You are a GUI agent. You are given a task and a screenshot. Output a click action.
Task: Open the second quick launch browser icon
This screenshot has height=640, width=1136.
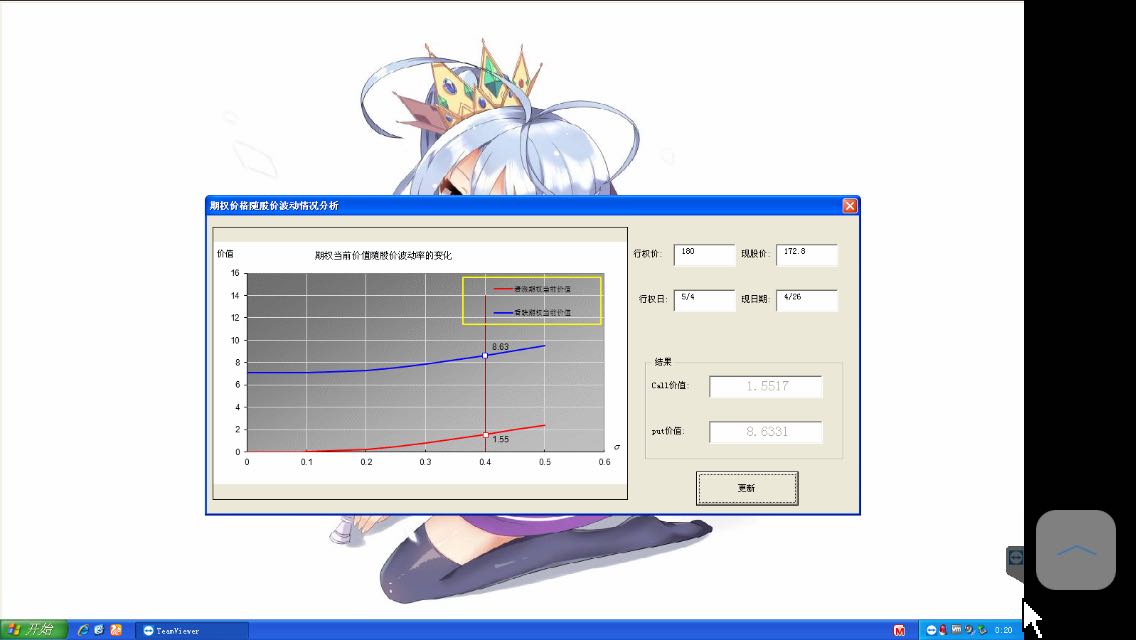click(x=99, y=630)
